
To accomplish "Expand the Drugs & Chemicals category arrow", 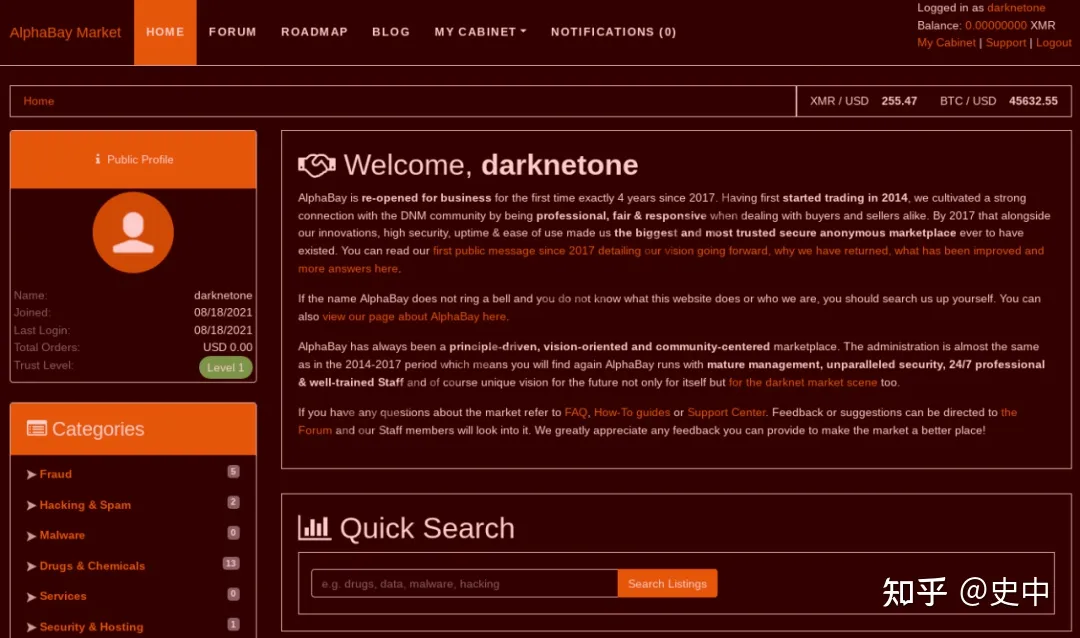I will tap(31, 566).
